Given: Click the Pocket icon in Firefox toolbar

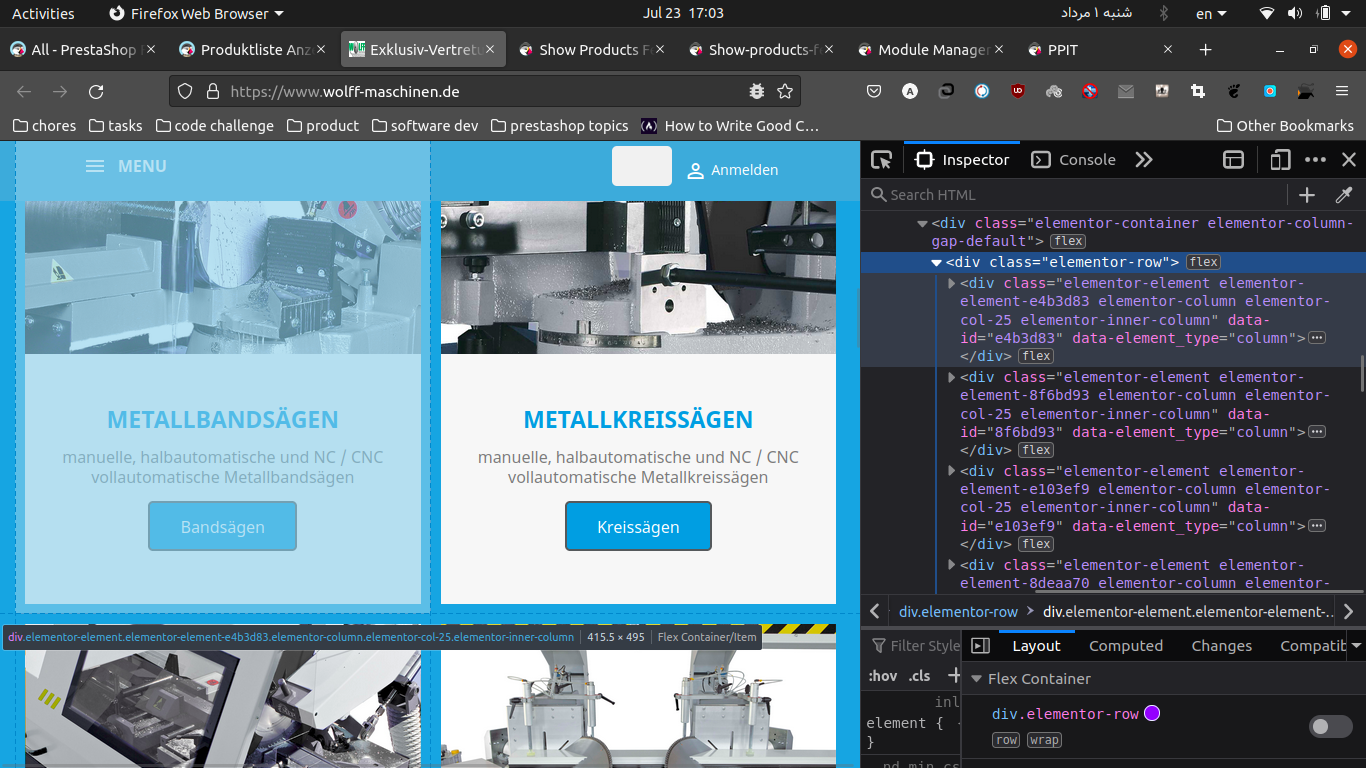Looking at the screenshot, I should (x=873, y=91).
